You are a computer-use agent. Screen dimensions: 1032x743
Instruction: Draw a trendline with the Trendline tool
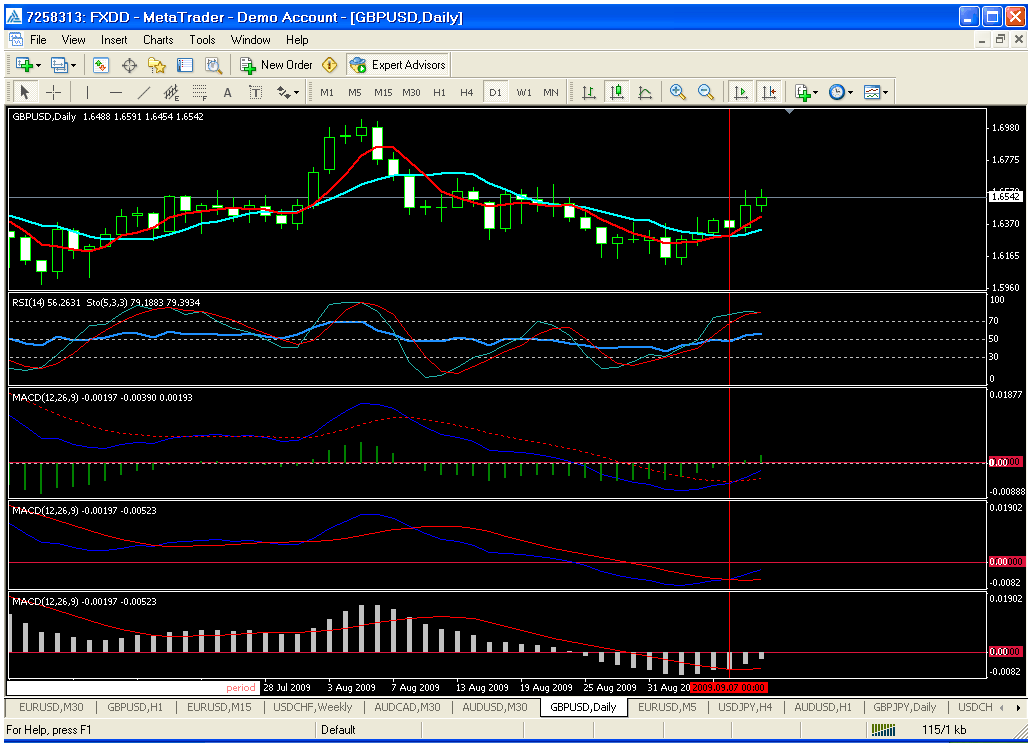143,92
